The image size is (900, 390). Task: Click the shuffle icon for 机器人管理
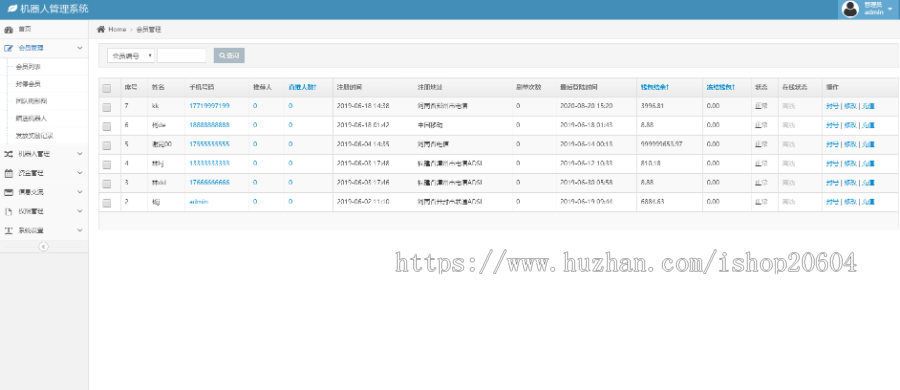(9, 154)
